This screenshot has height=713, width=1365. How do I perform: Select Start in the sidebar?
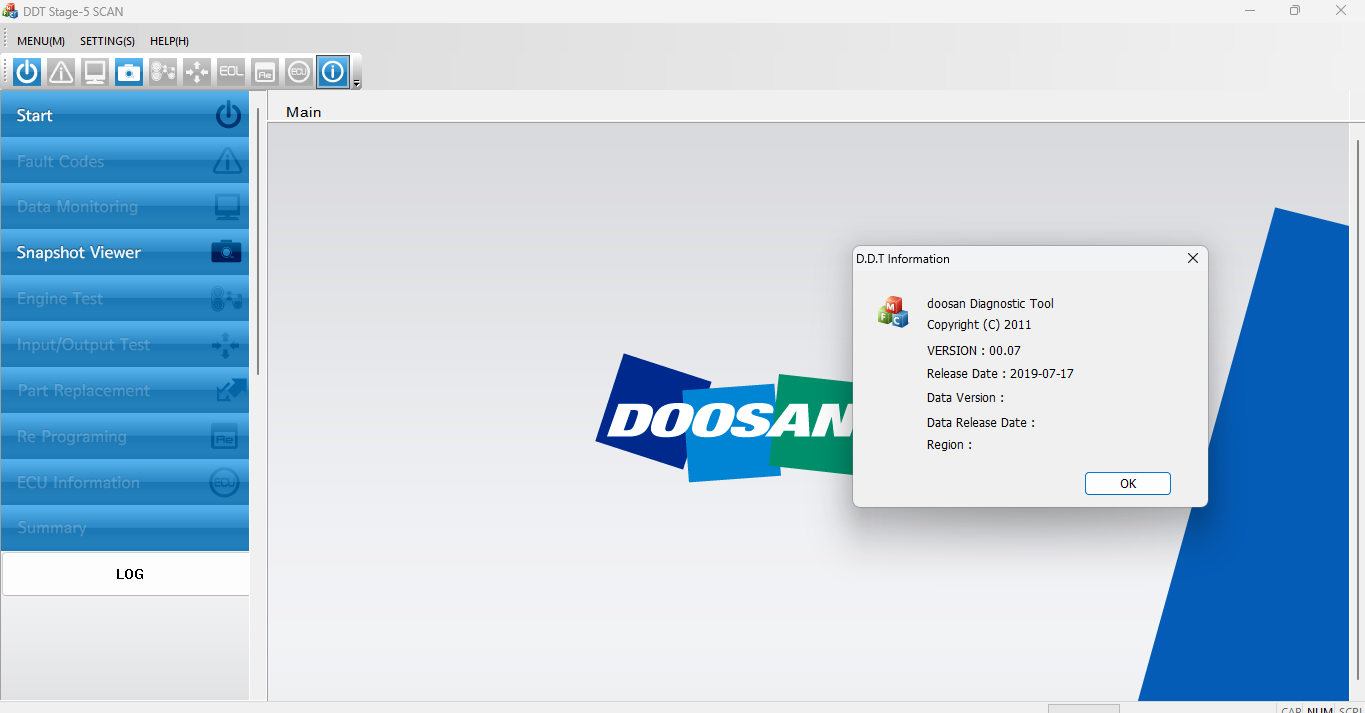pos(125,115)
